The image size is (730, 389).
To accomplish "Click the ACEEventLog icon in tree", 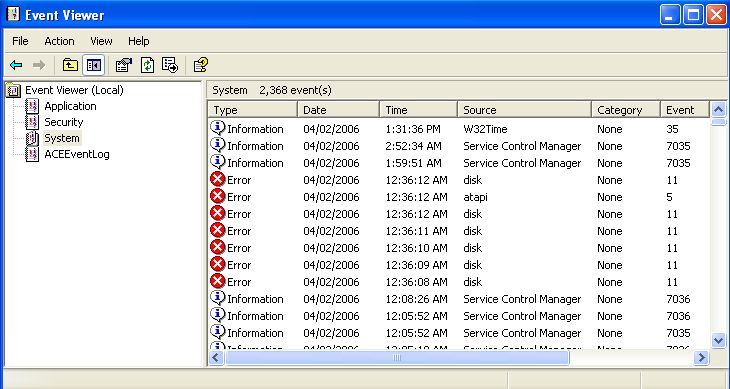I will (32, 154).
